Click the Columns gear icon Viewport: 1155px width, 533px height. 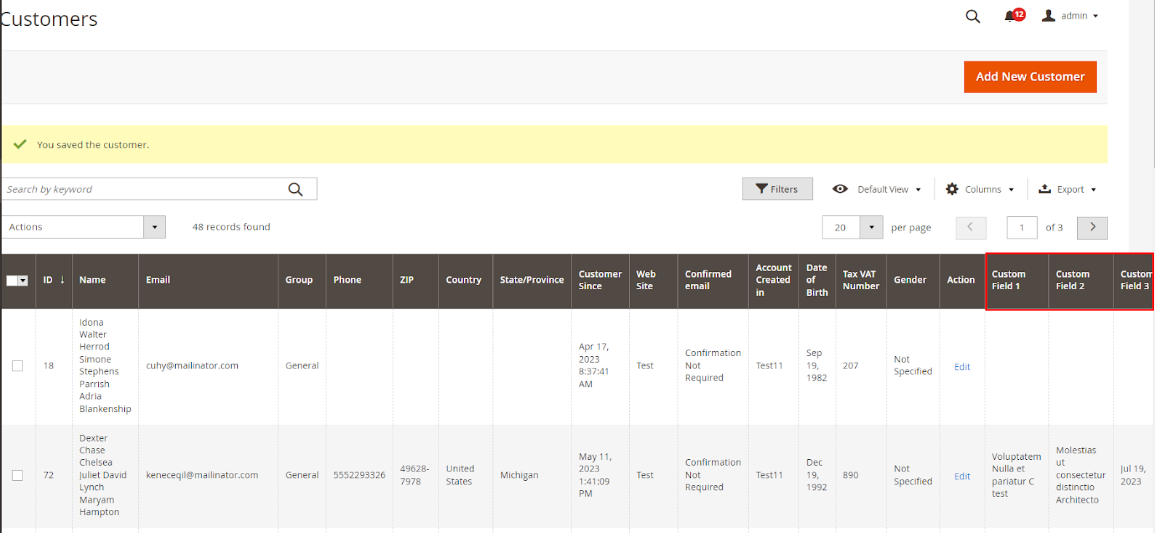point(952,189)
